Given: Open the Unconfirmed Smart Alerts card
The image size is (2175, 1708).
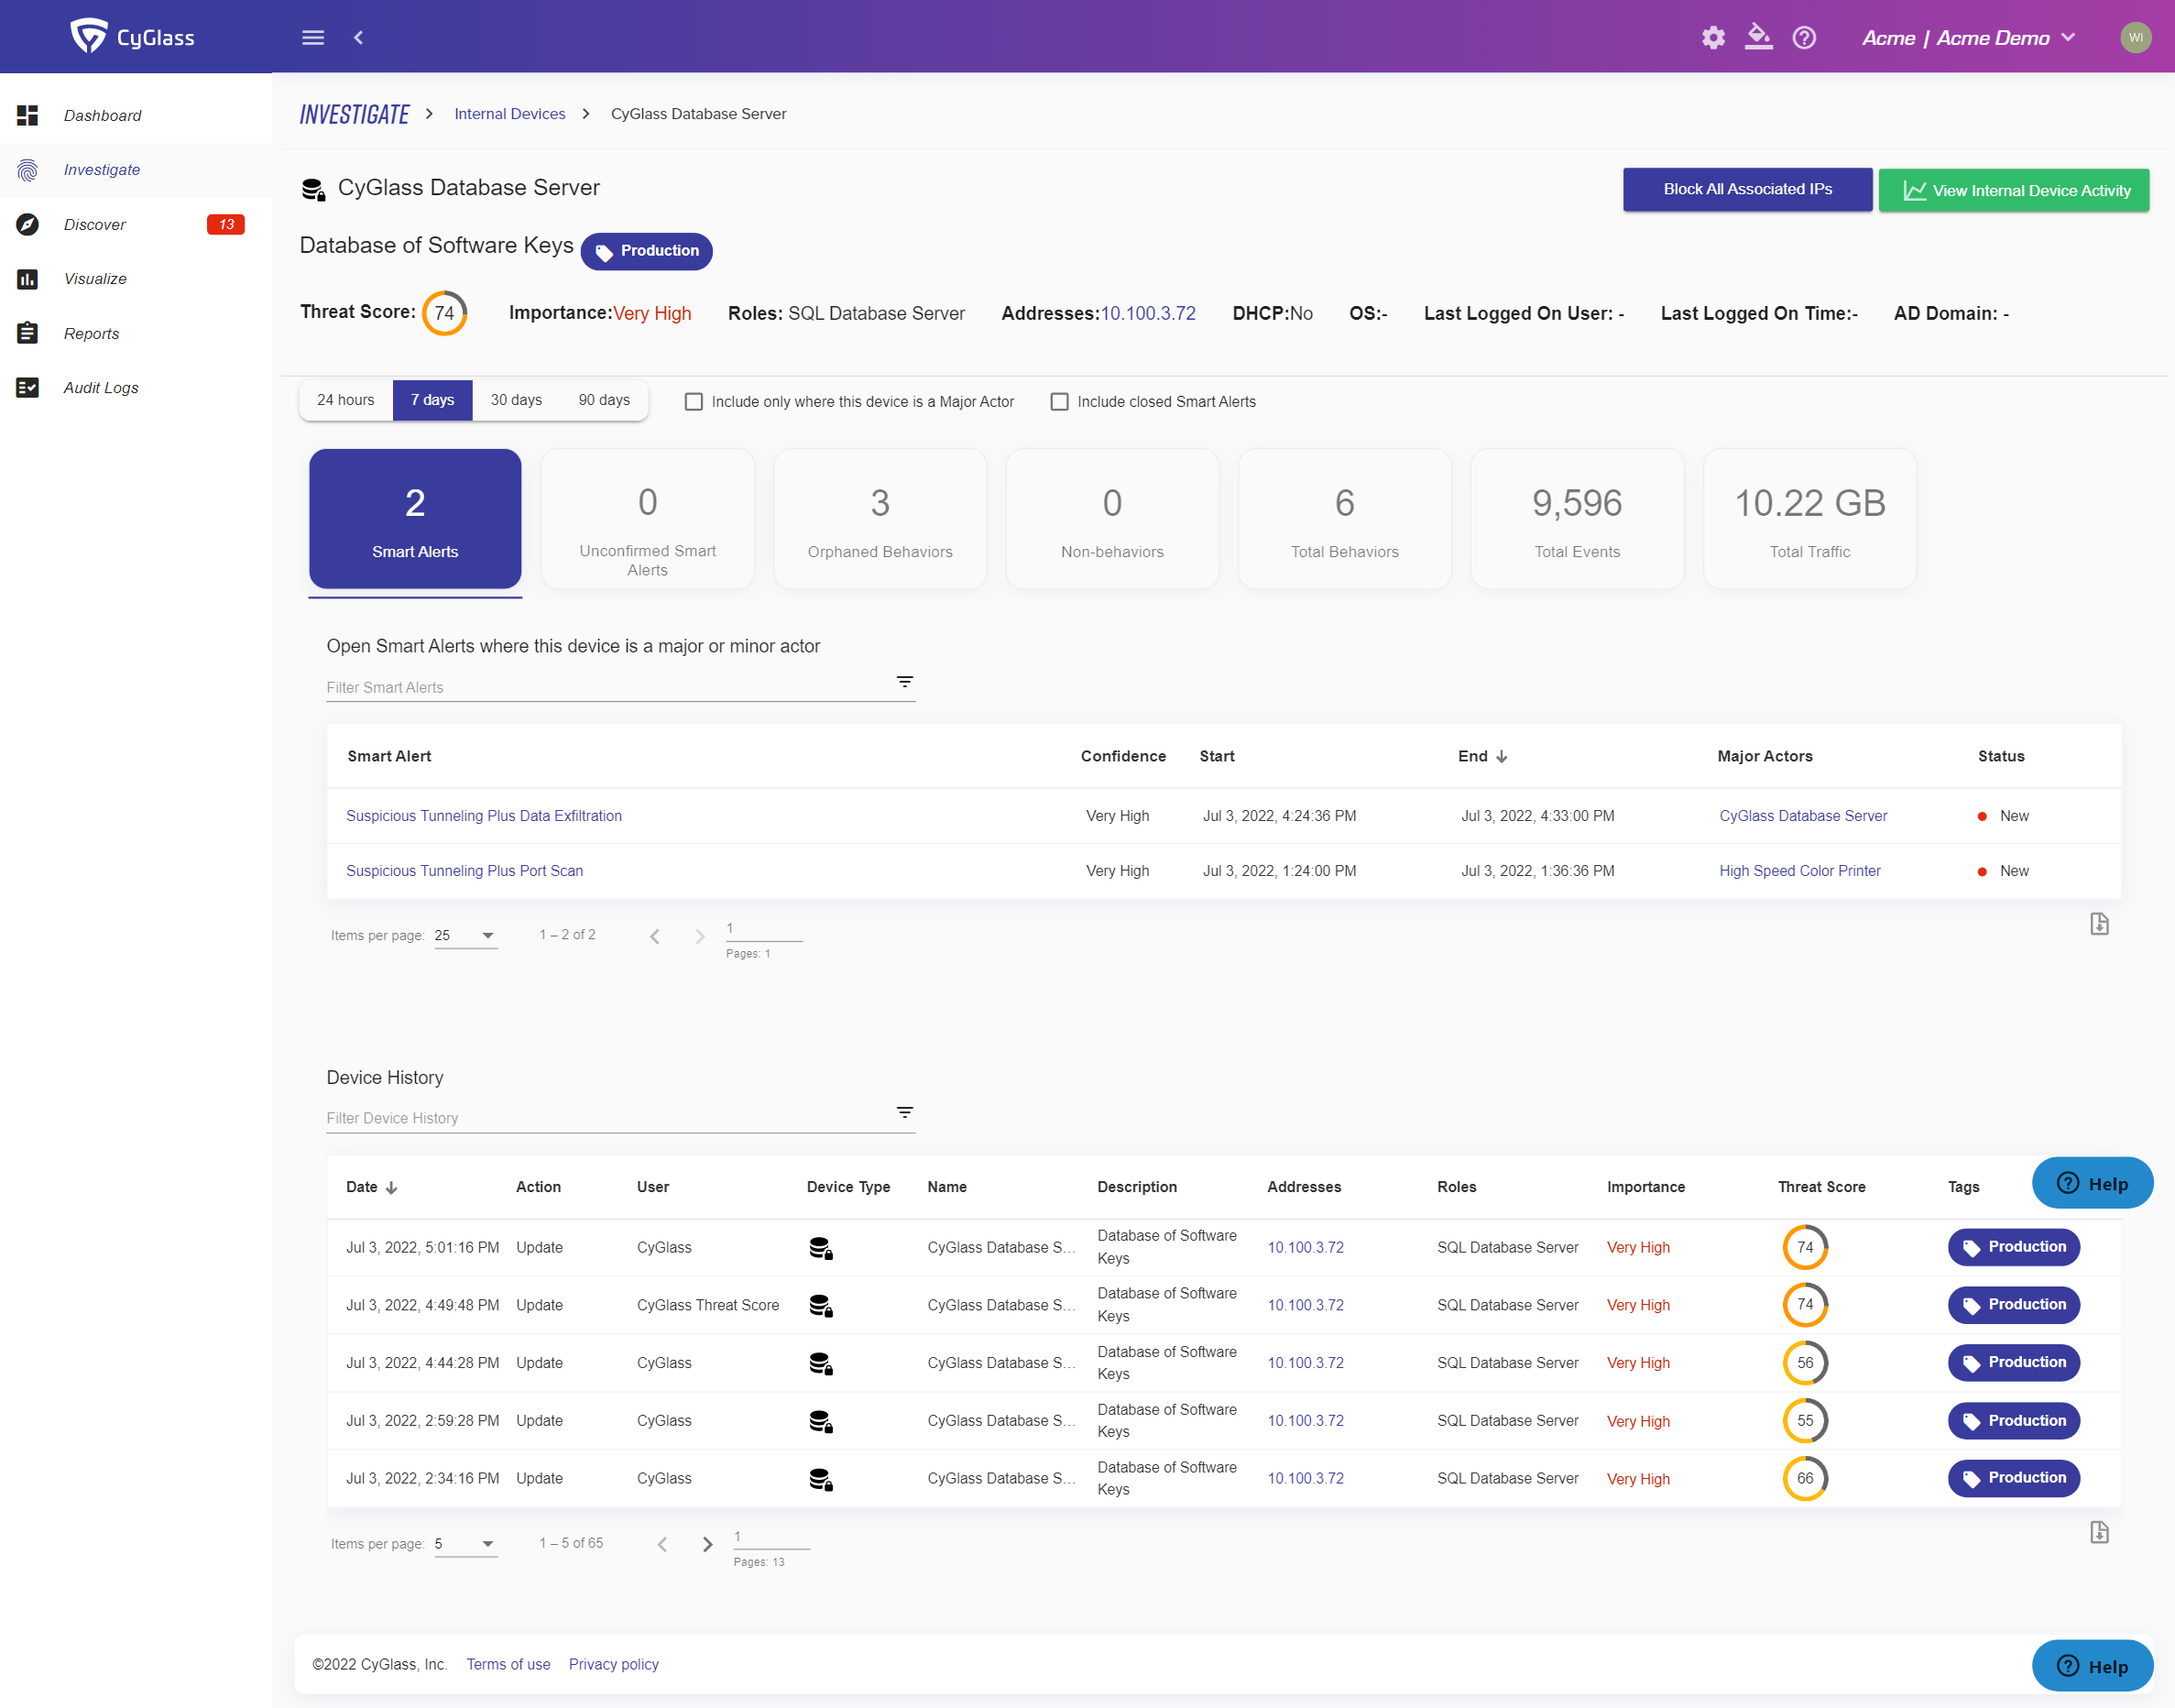Looking at the screenshot, I should pyautogui.click(x=647, y=519).
